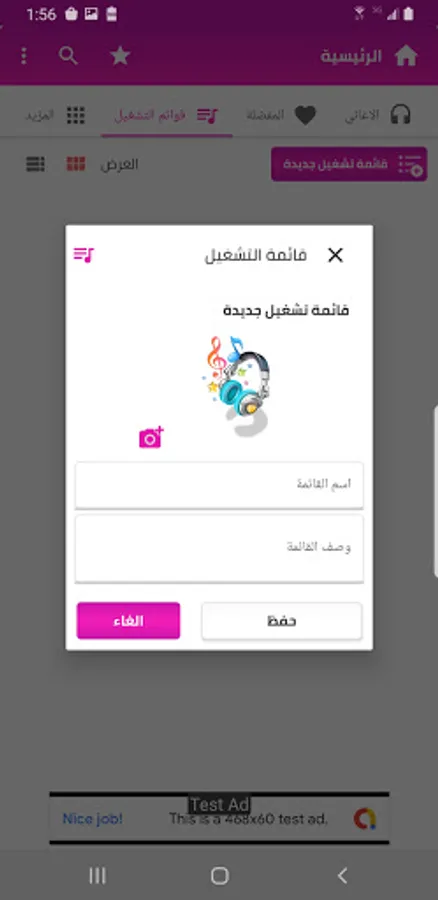The image size is (438, 900).
Task: Open the three-dot overflow menu
Action: point(24,56)
